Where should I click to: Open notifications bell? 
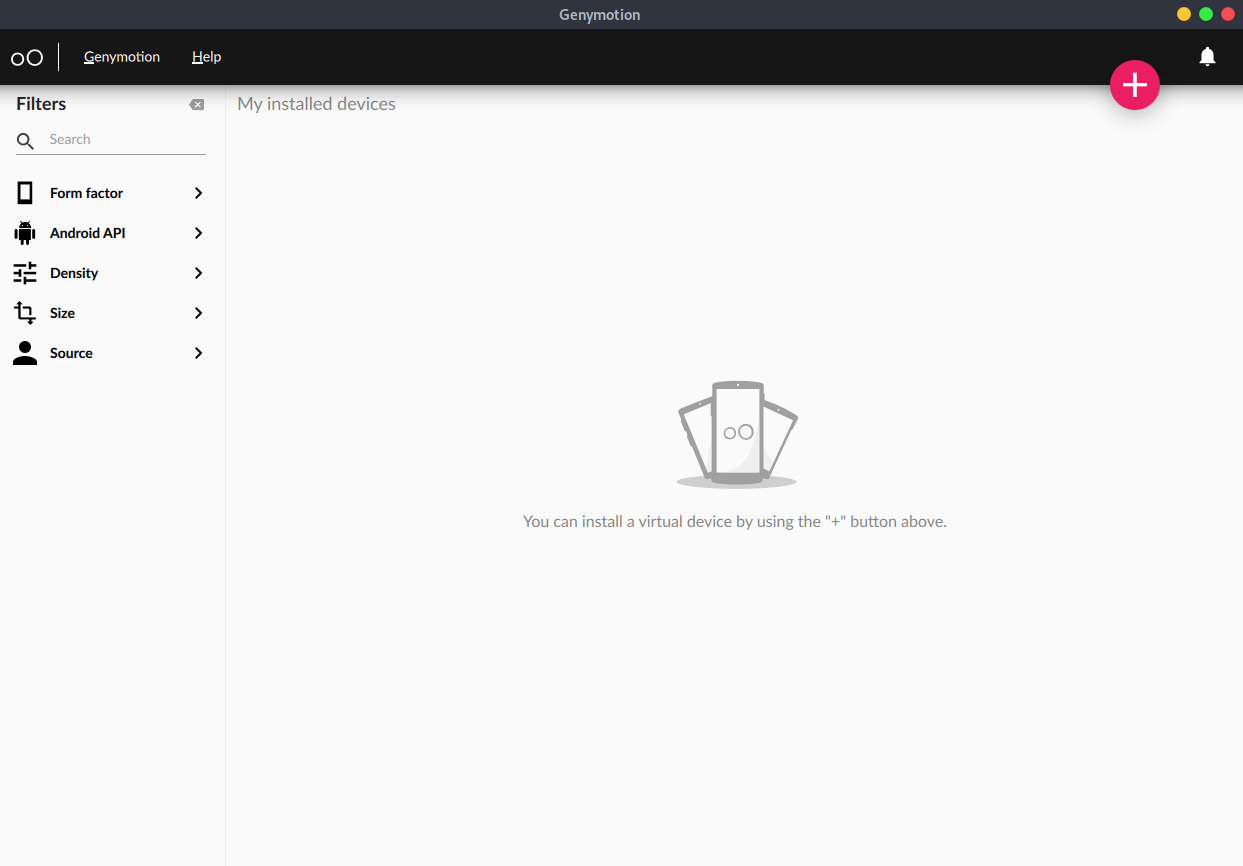pyautogui.click(x=1207, y=57)
